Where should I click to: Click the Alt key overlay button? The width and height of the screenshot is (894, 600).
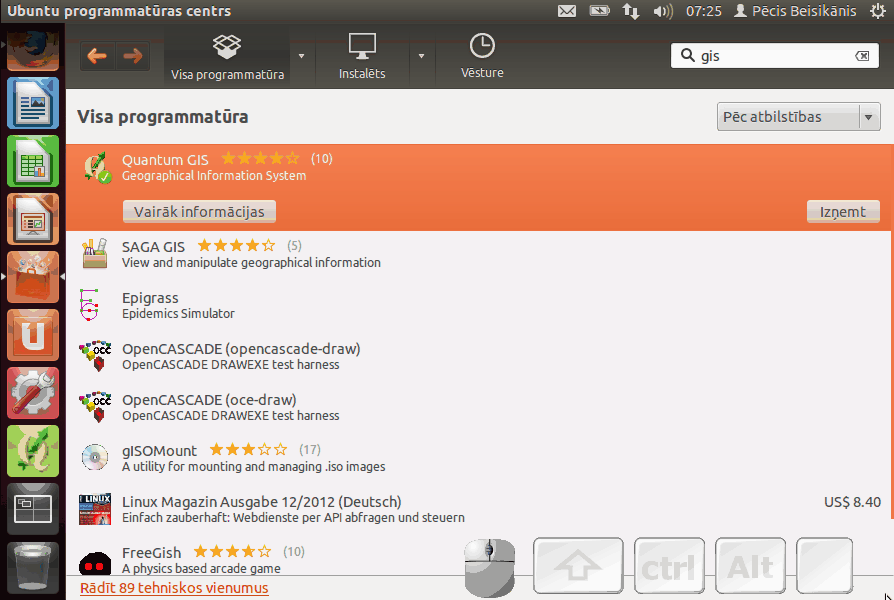click(x=750, y=566)
